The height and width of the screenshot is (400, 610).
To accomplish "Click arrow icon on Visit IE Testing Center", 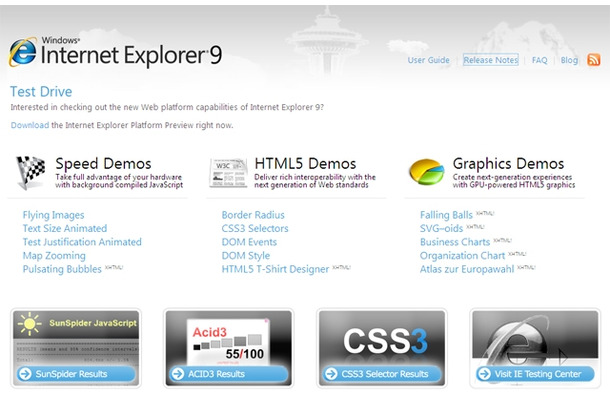I will point(484,374).
